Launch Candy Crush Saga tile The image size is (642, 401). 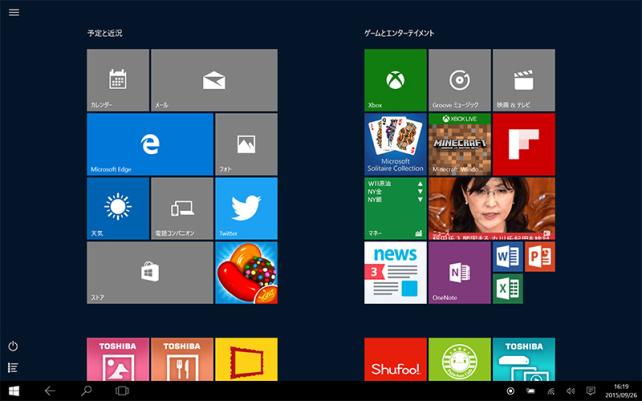tap(246, 273)
